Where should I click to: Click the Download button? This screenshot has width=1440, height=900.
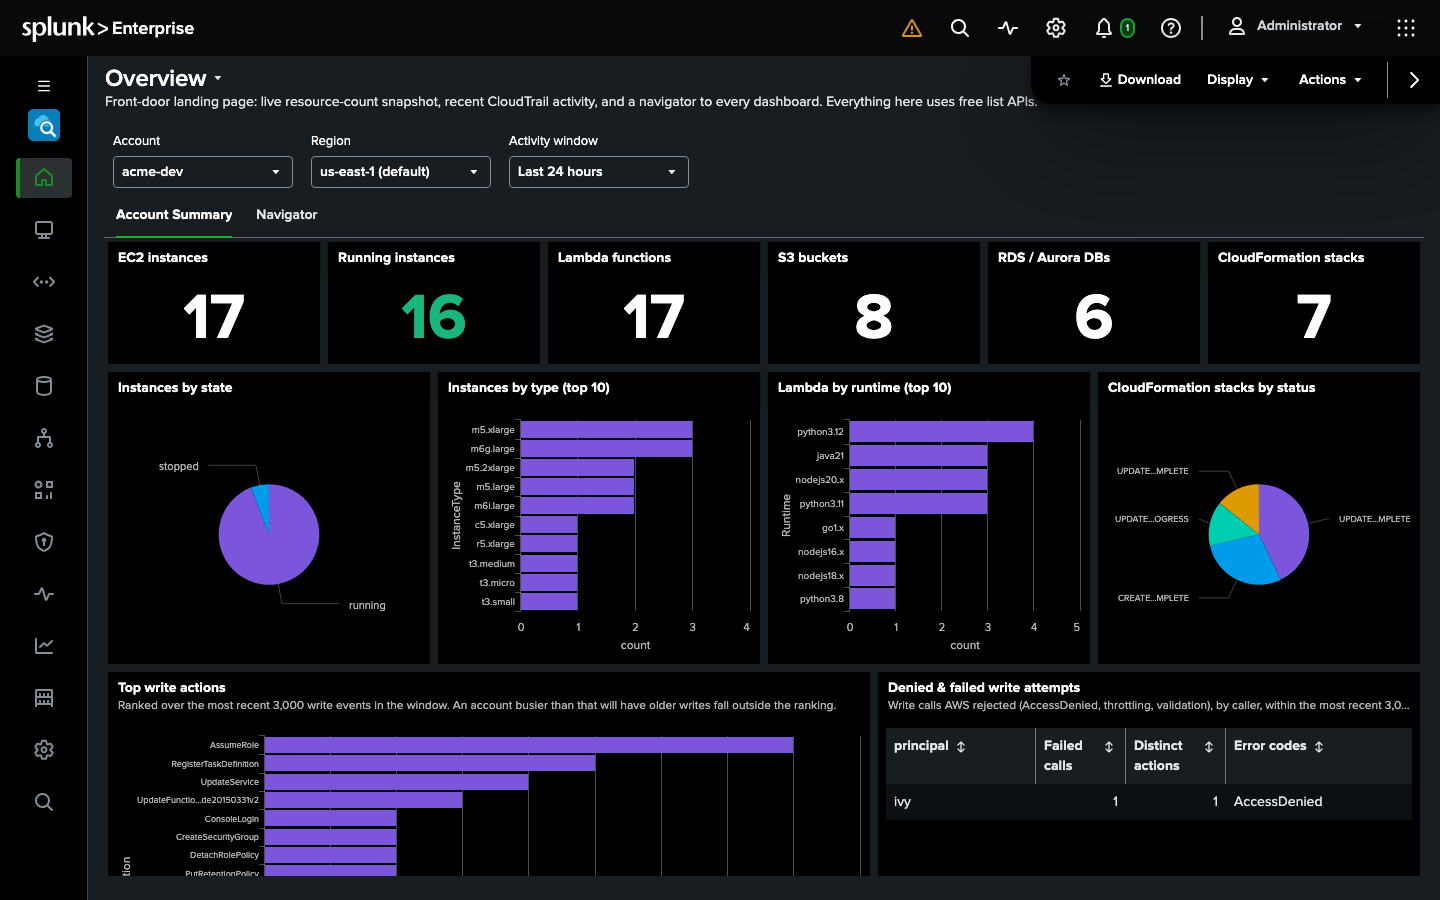1140,80
